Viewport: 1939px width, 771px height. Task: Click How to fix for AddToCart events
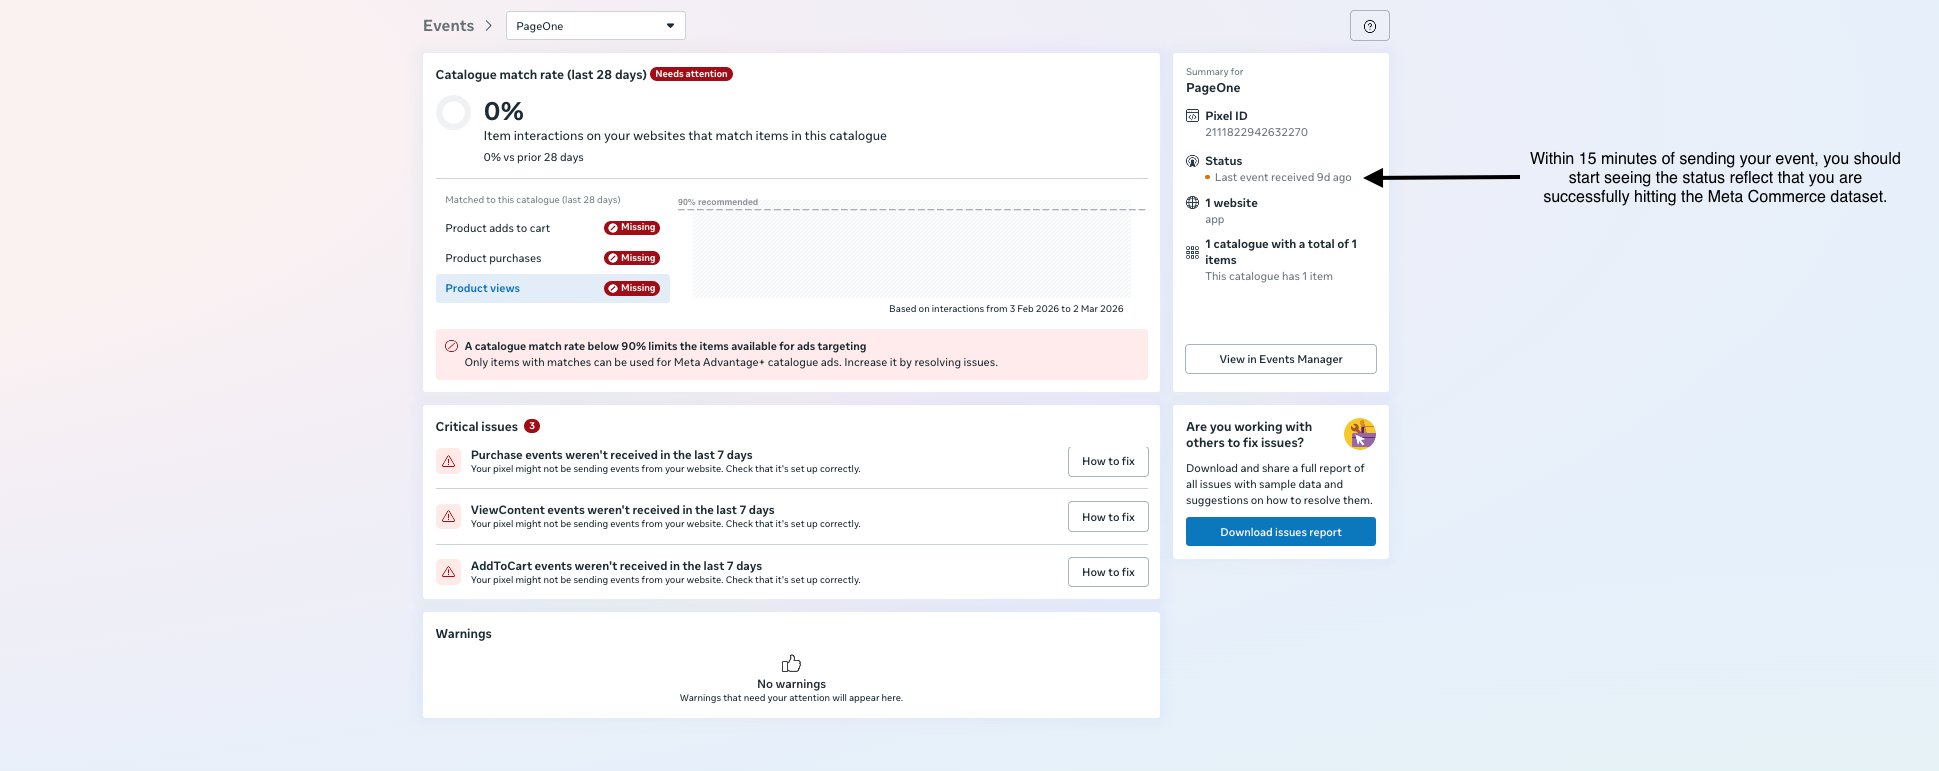[1108, 572]
